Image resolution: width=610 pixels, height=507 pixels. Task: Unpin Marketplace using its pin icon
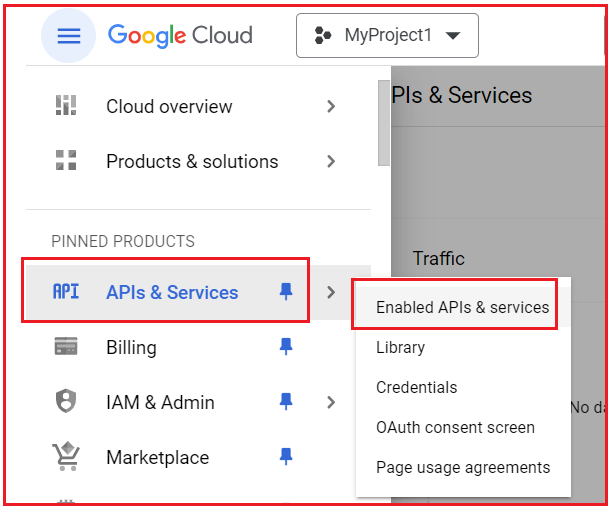pyautogui.click(x=286, y=456)
